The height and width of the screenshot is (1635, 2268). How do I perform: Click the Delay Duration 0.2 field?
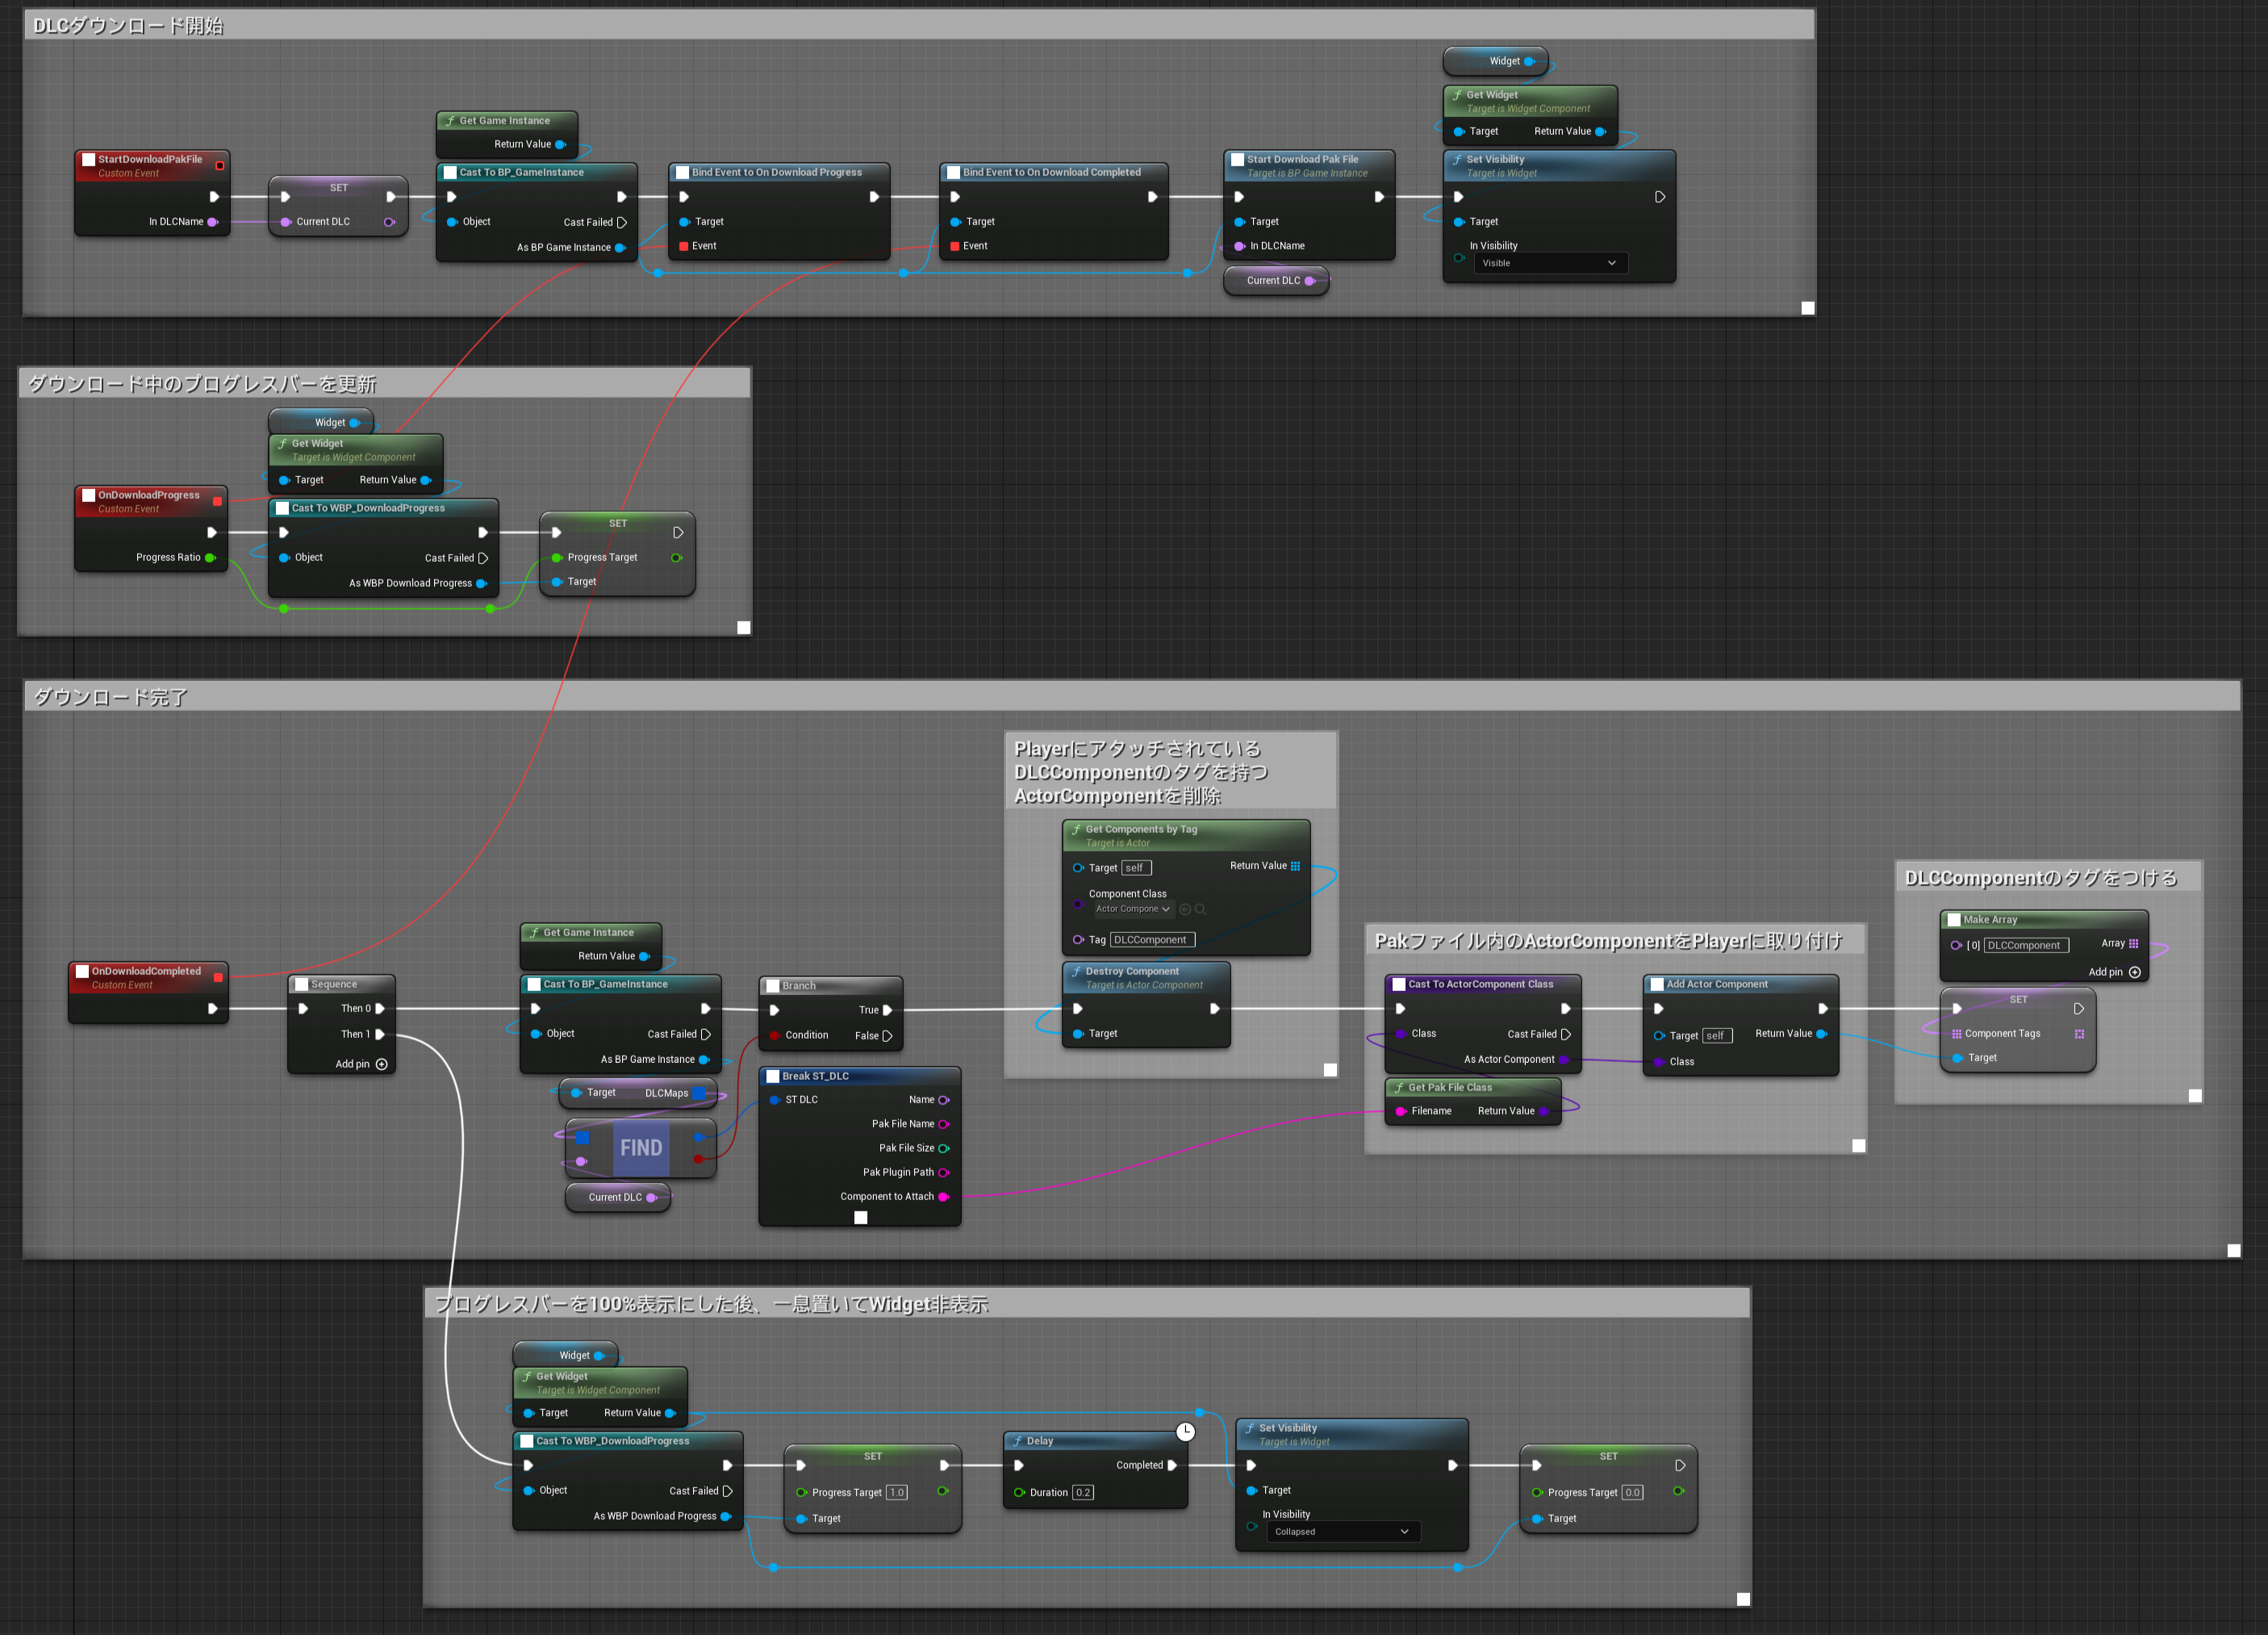click(1083, 1492)
